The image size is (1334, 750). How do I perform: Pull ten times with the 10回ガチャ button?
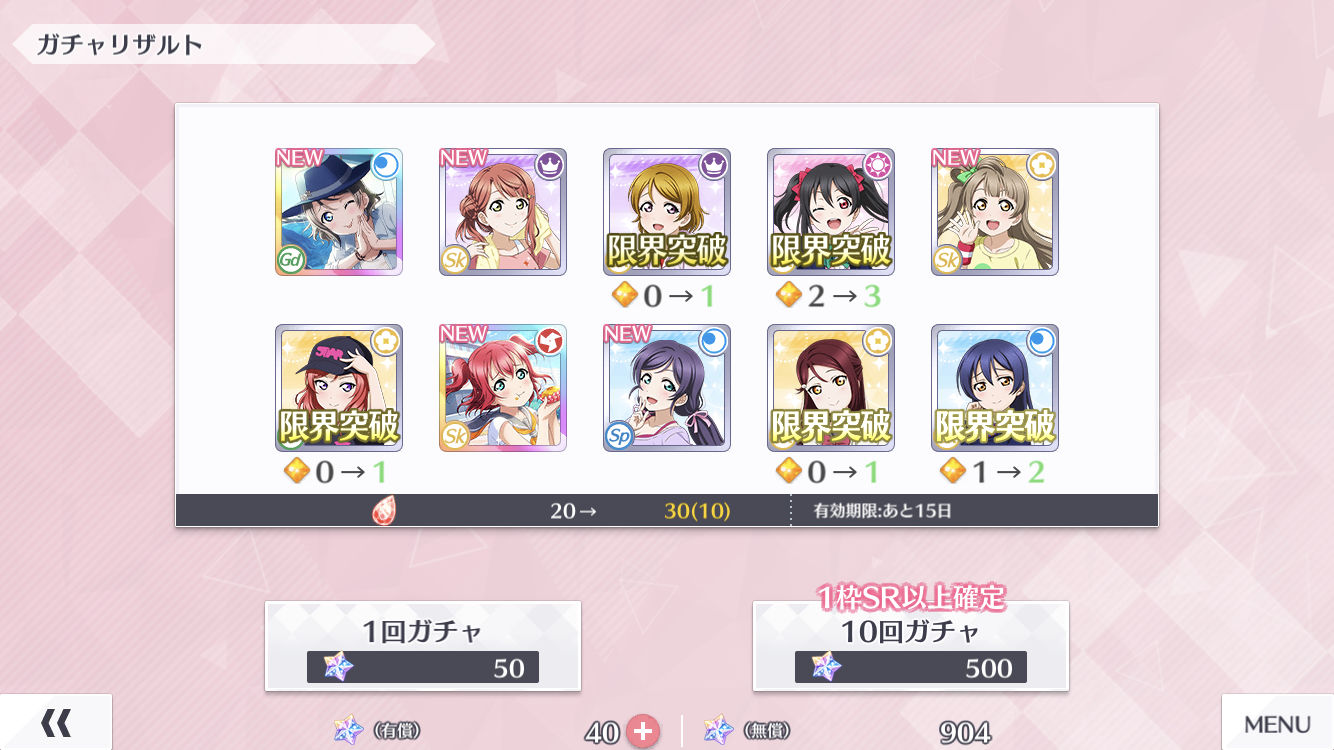(911, 646)
